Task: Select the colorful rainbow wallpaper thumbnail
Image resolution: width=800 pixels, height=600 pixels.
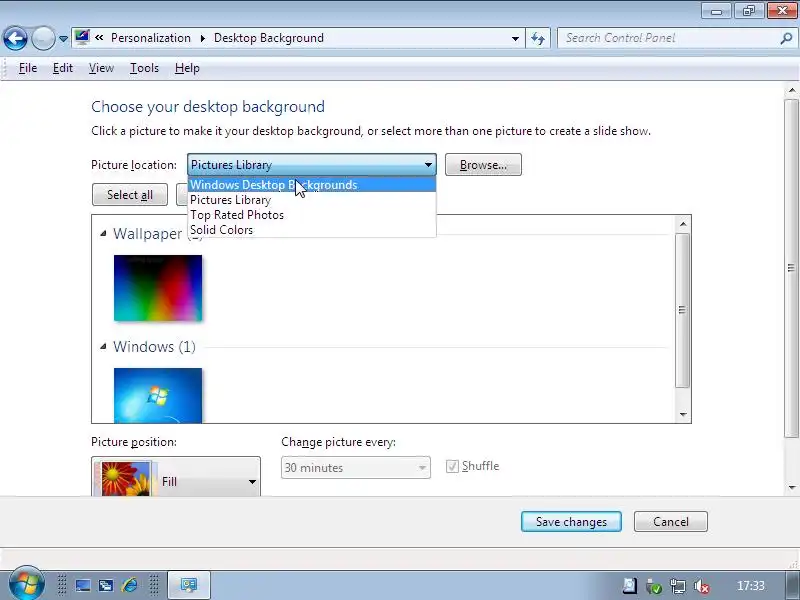Action: point(158,288)
